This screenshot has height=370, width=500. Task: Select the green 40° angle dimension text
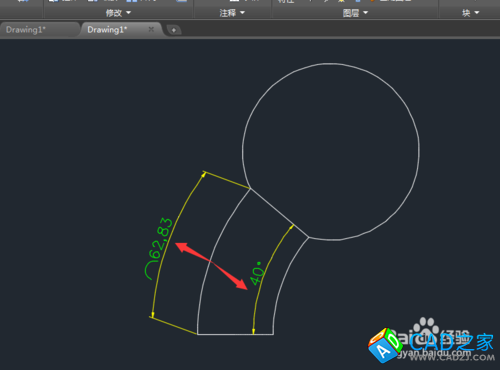258,274
